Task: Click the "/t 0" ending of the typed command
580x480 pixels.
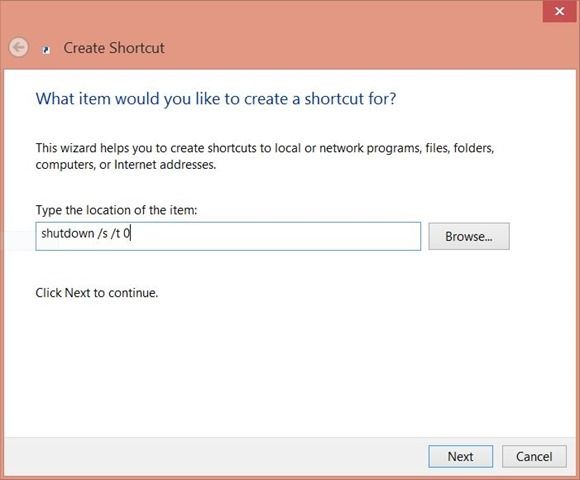Action: (121, 233)
